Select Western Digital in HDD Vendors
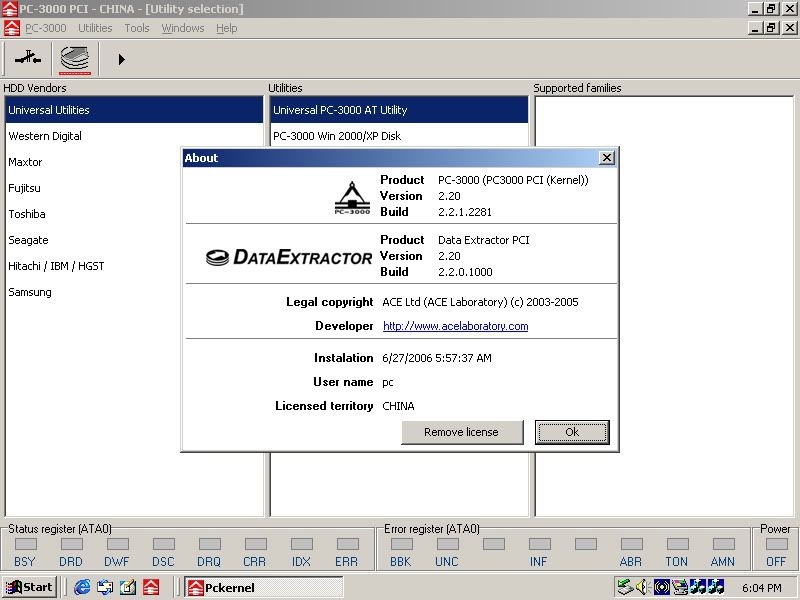Image resolution: width=800 pixels, height=600 pixels. 45,136
